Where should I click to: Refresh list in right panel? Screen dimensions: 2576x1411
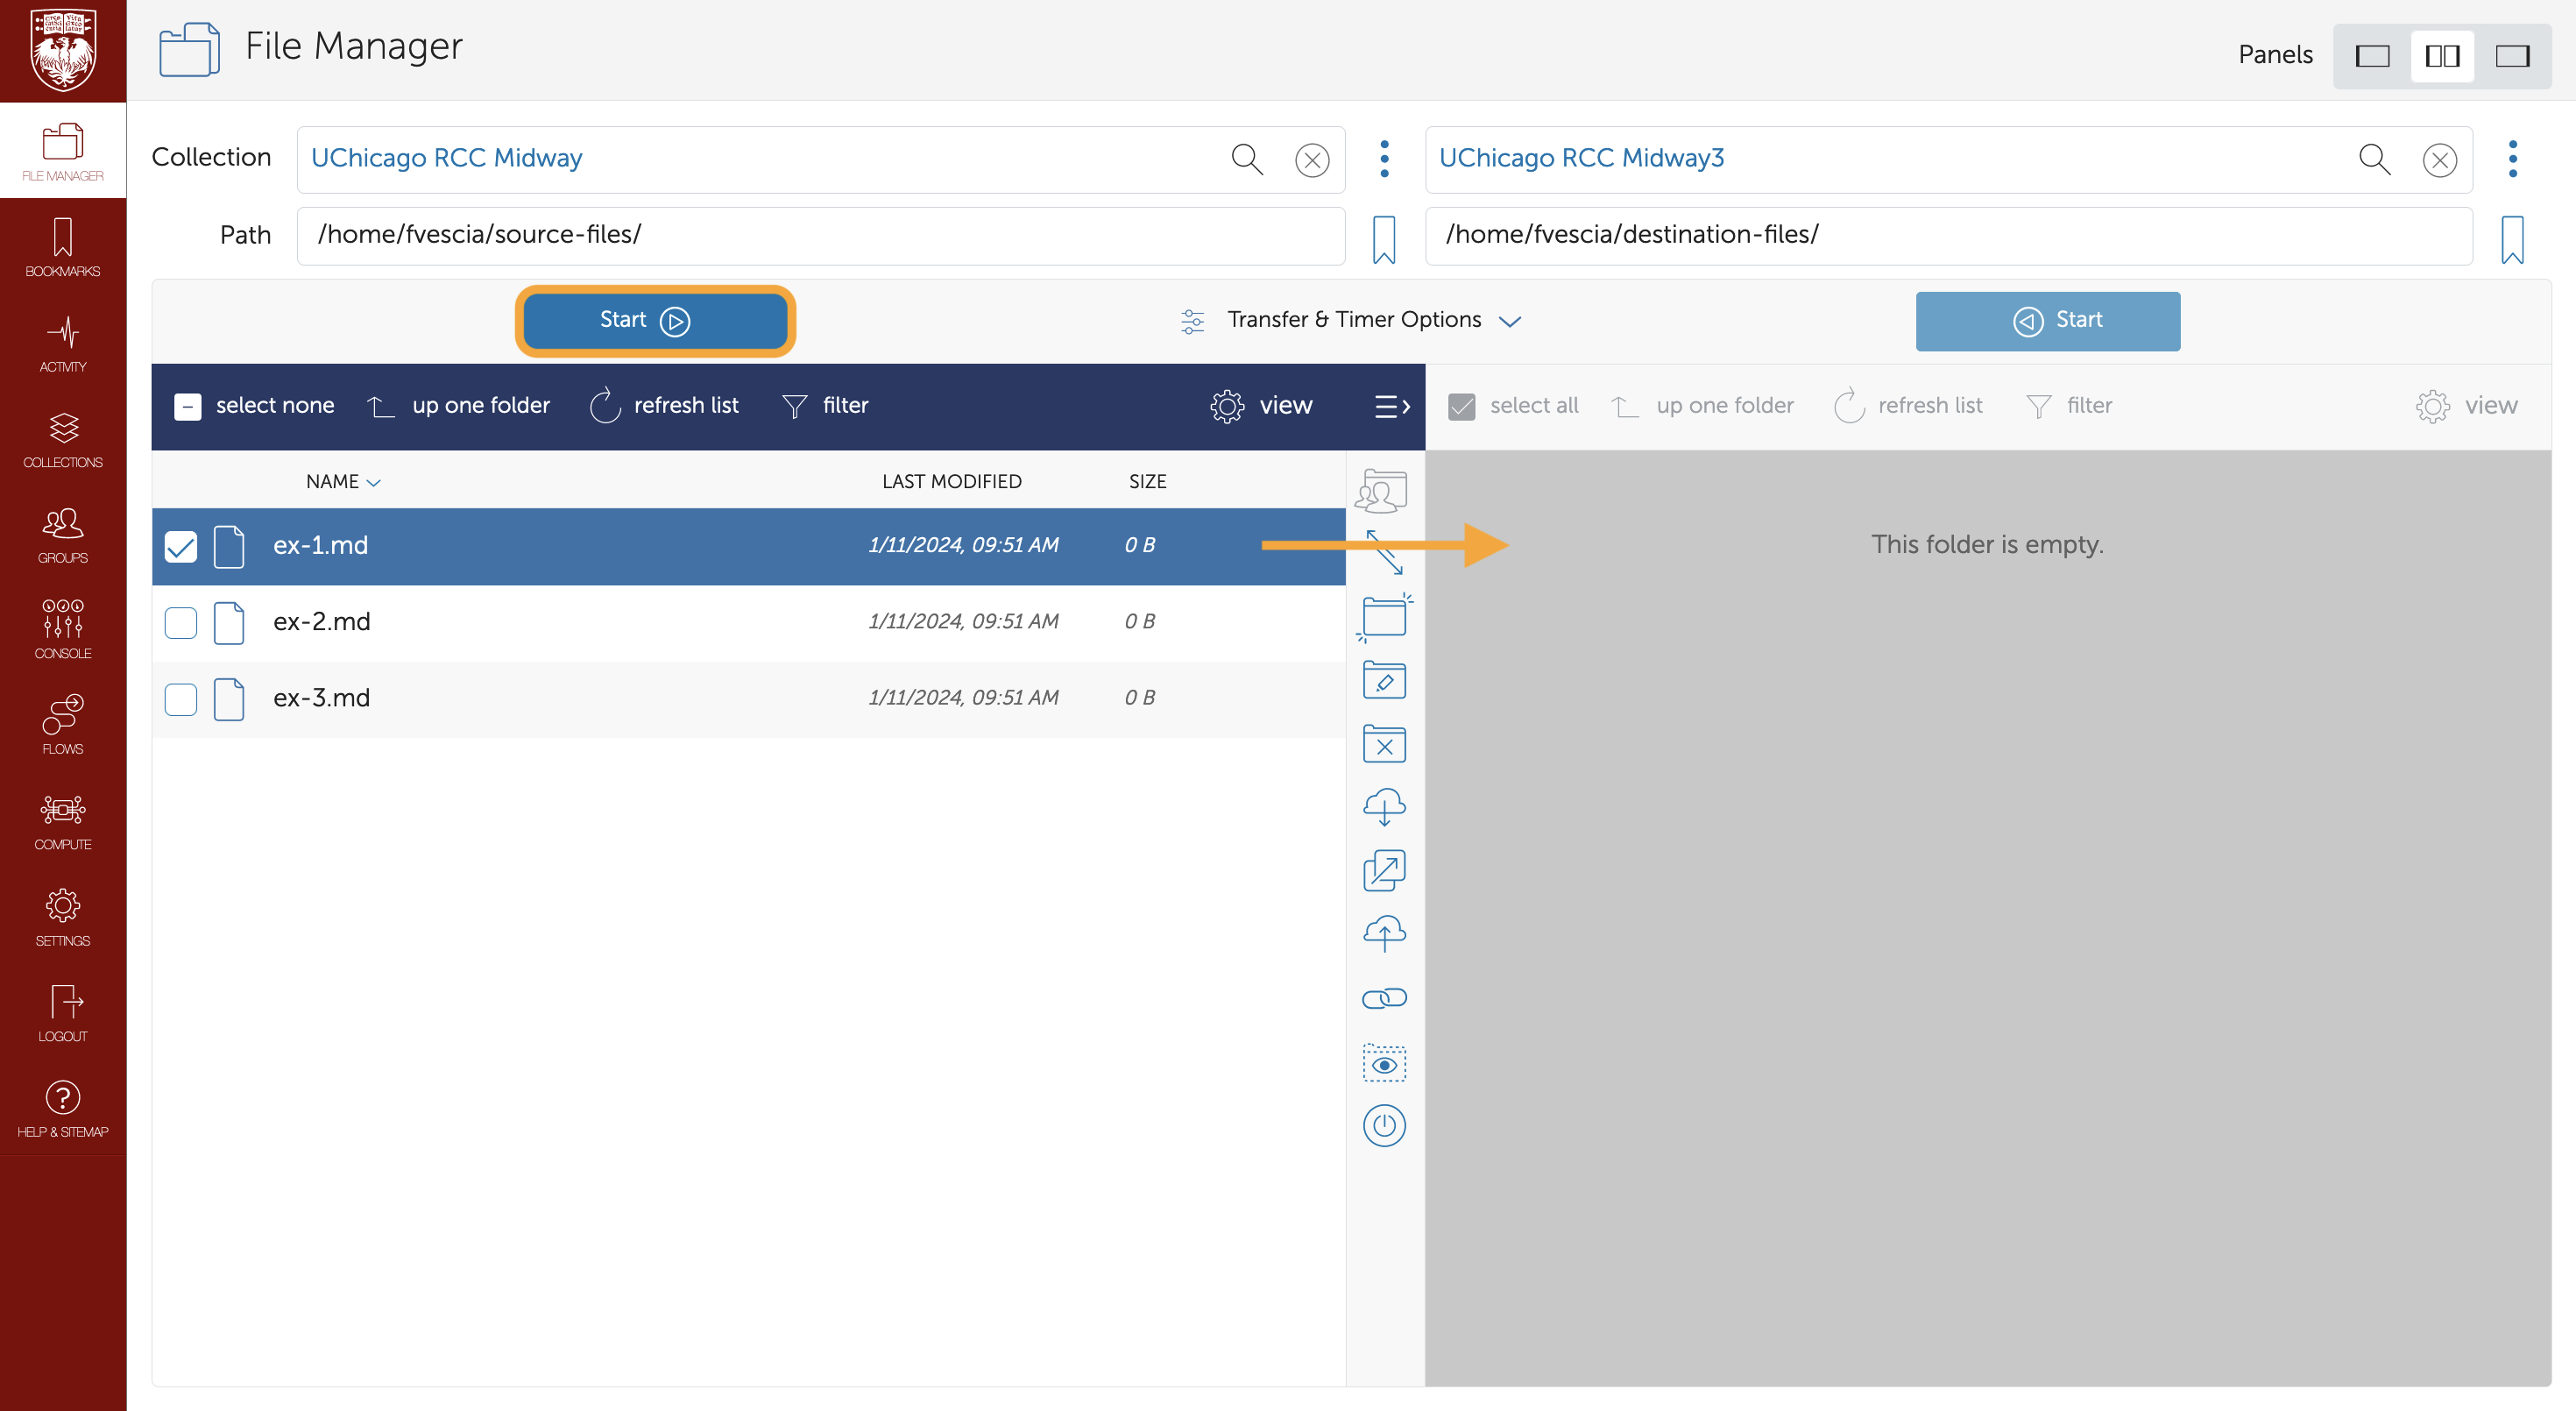(1908, 405)
